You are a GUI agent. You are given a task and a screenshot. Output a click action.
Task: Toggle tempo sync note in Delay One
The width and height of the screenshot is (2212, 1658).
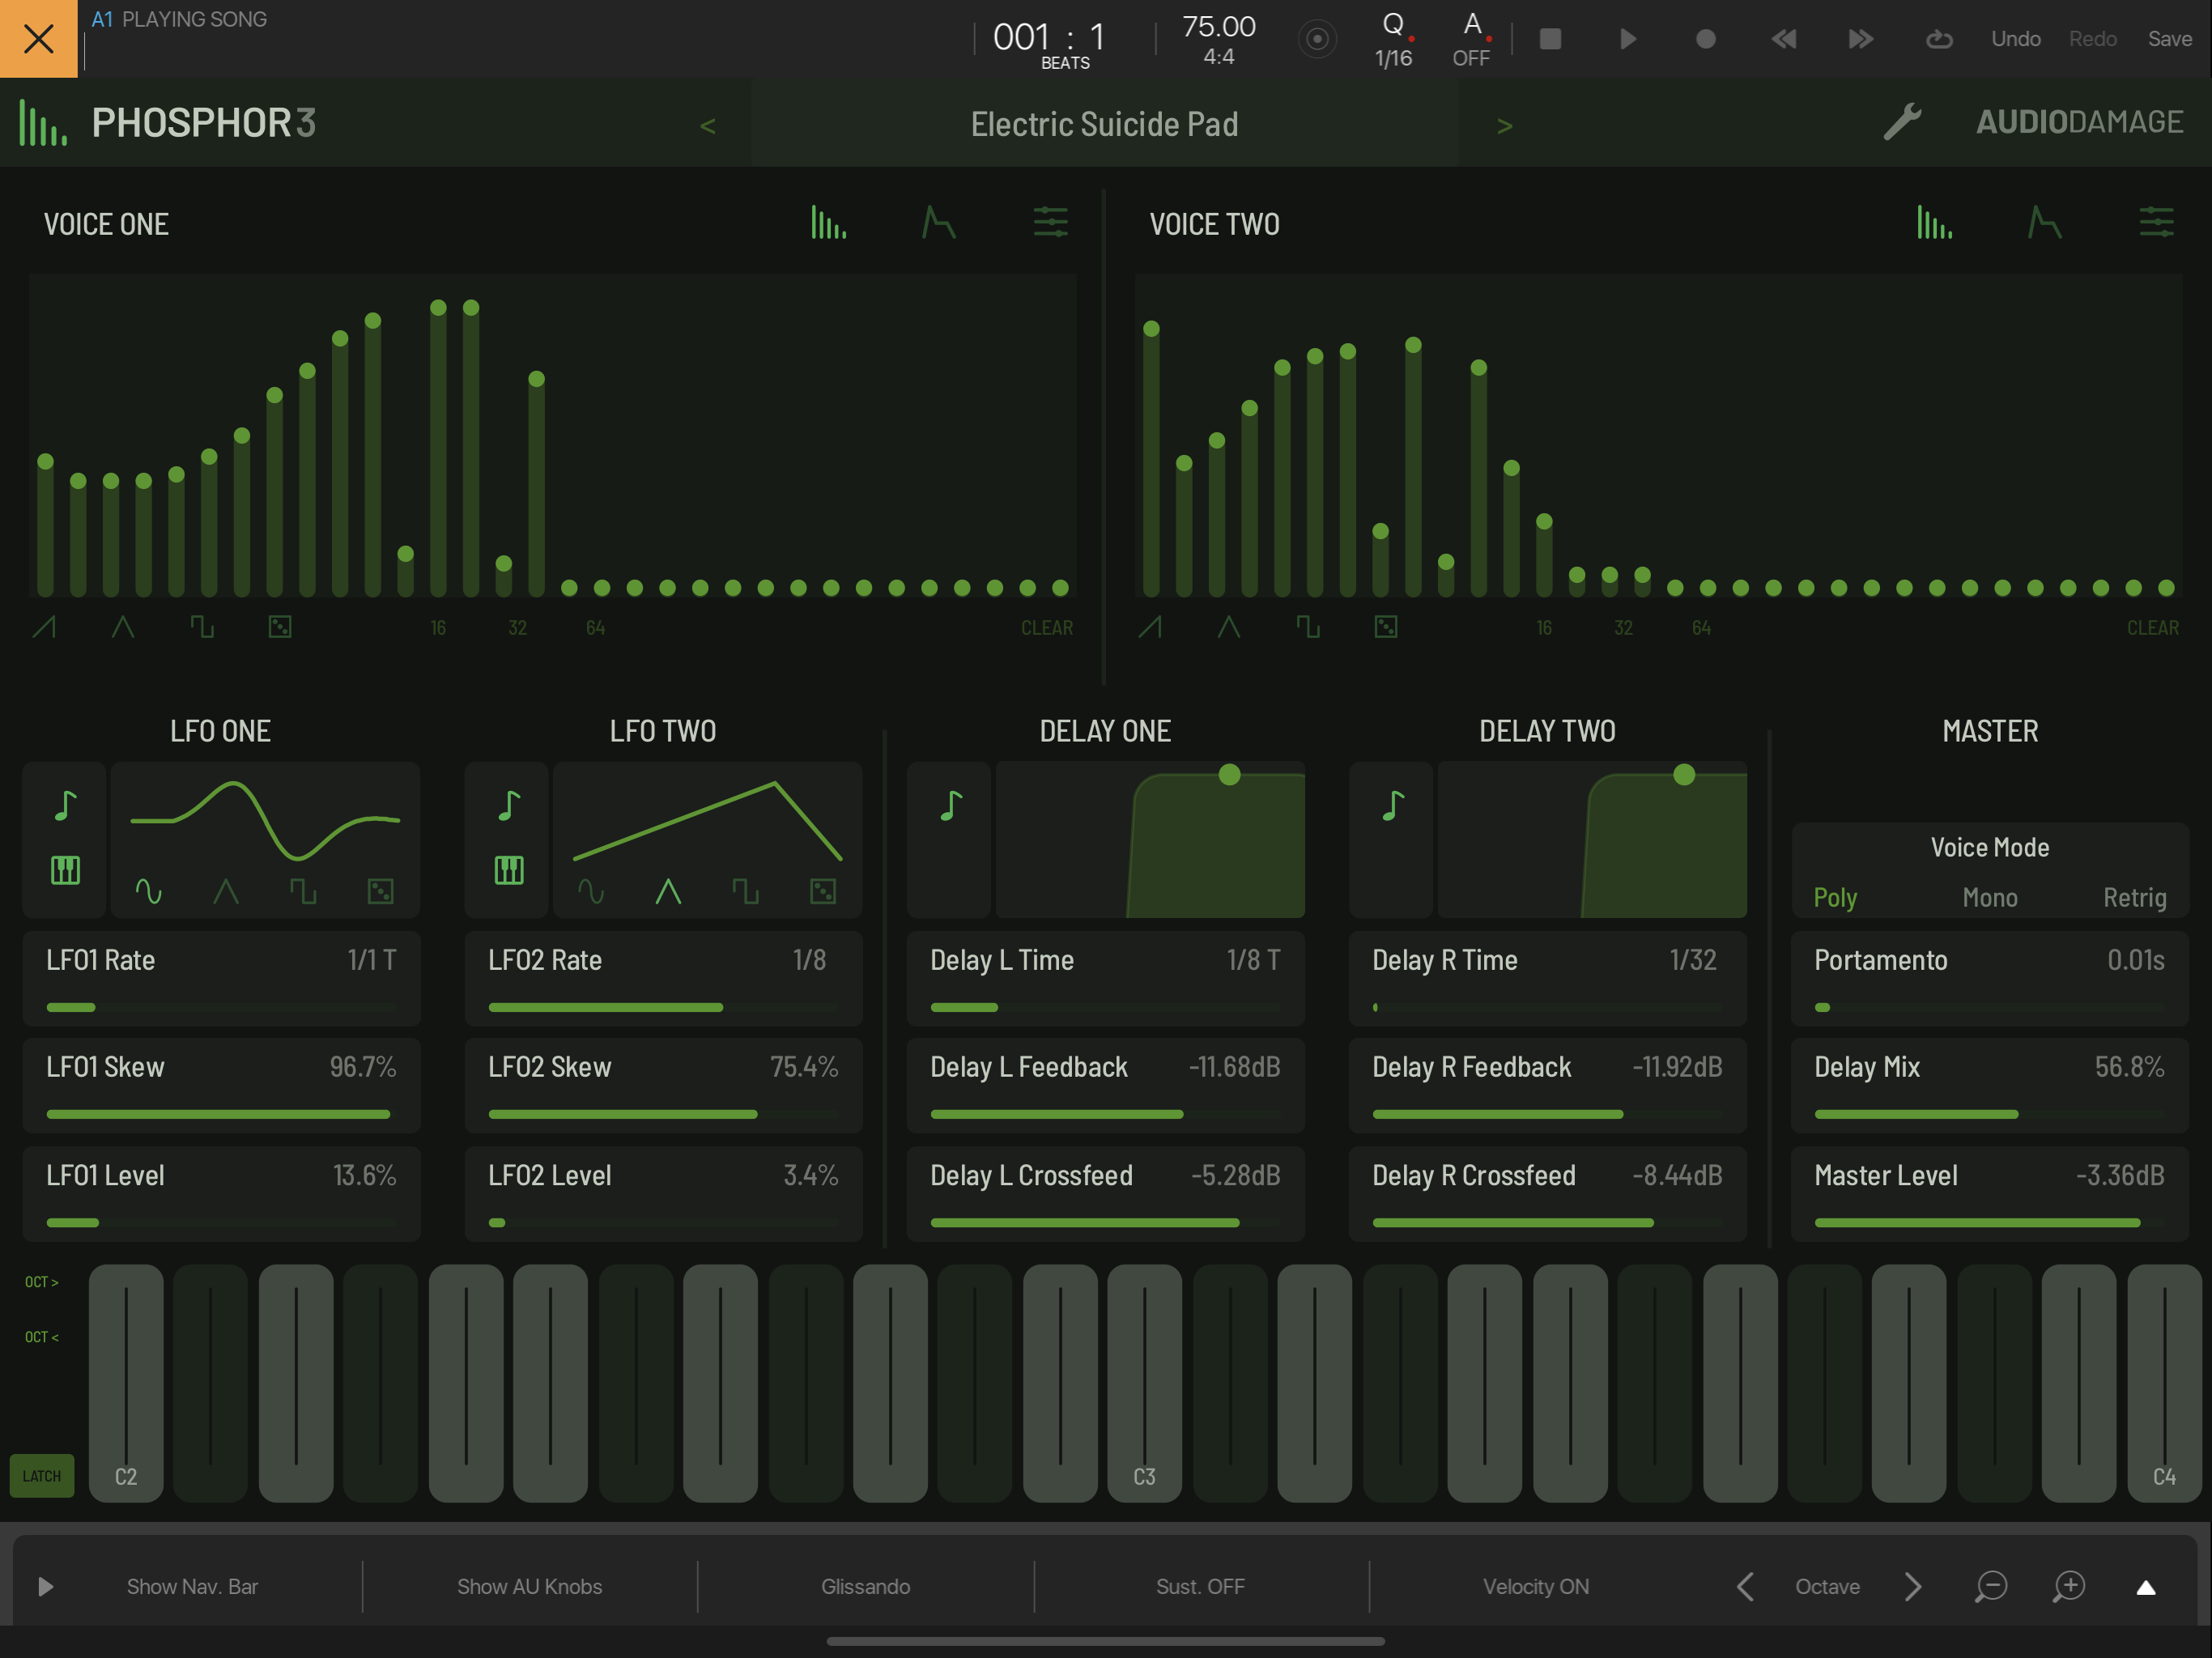(950, 805)
